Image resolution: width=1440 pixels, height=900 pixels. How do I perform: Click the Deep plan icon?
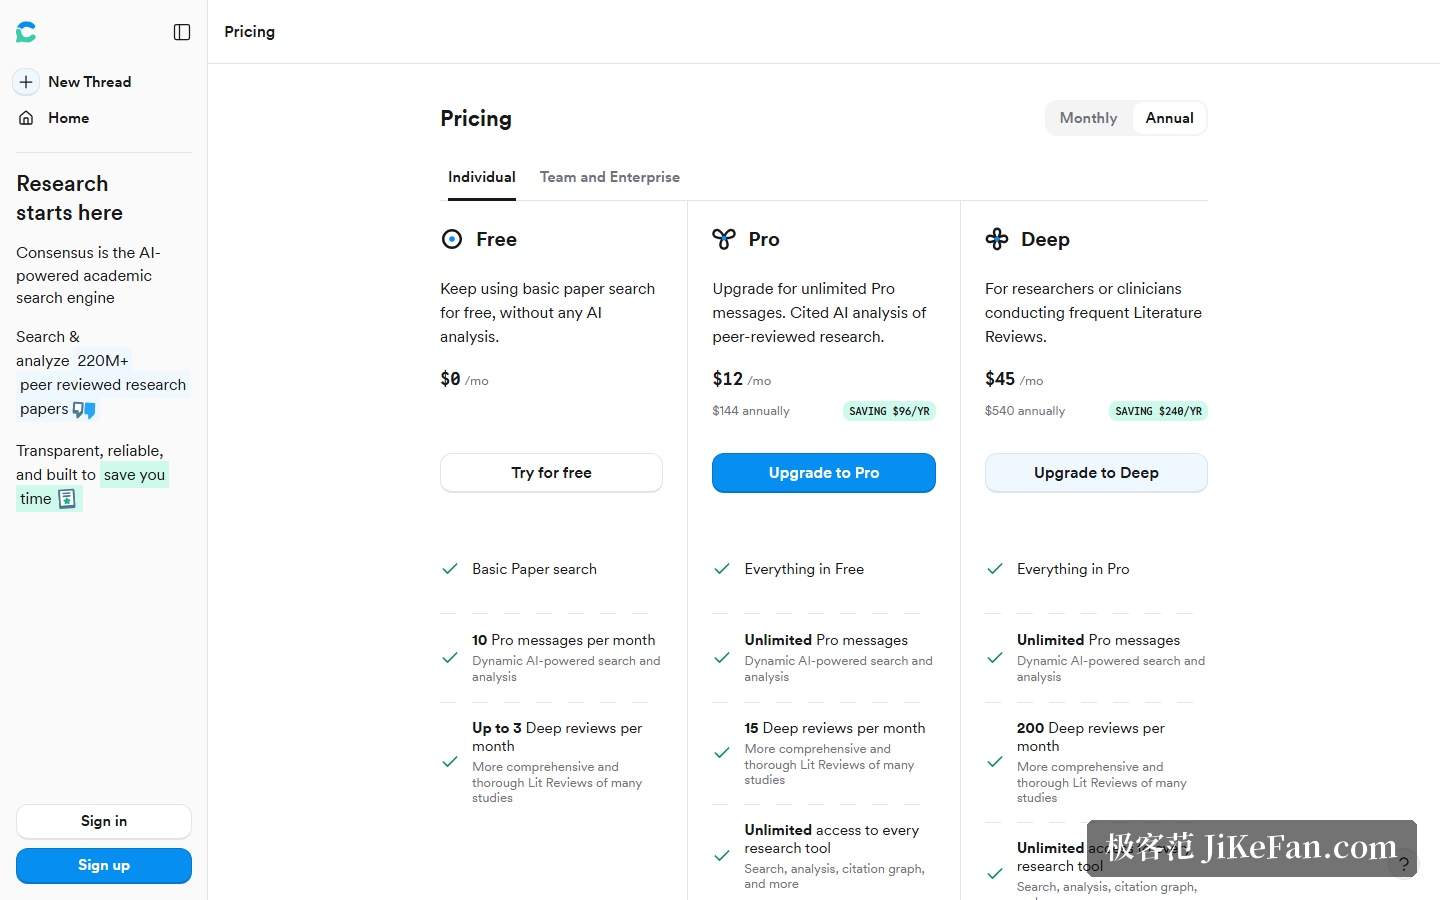coord(997,239)
